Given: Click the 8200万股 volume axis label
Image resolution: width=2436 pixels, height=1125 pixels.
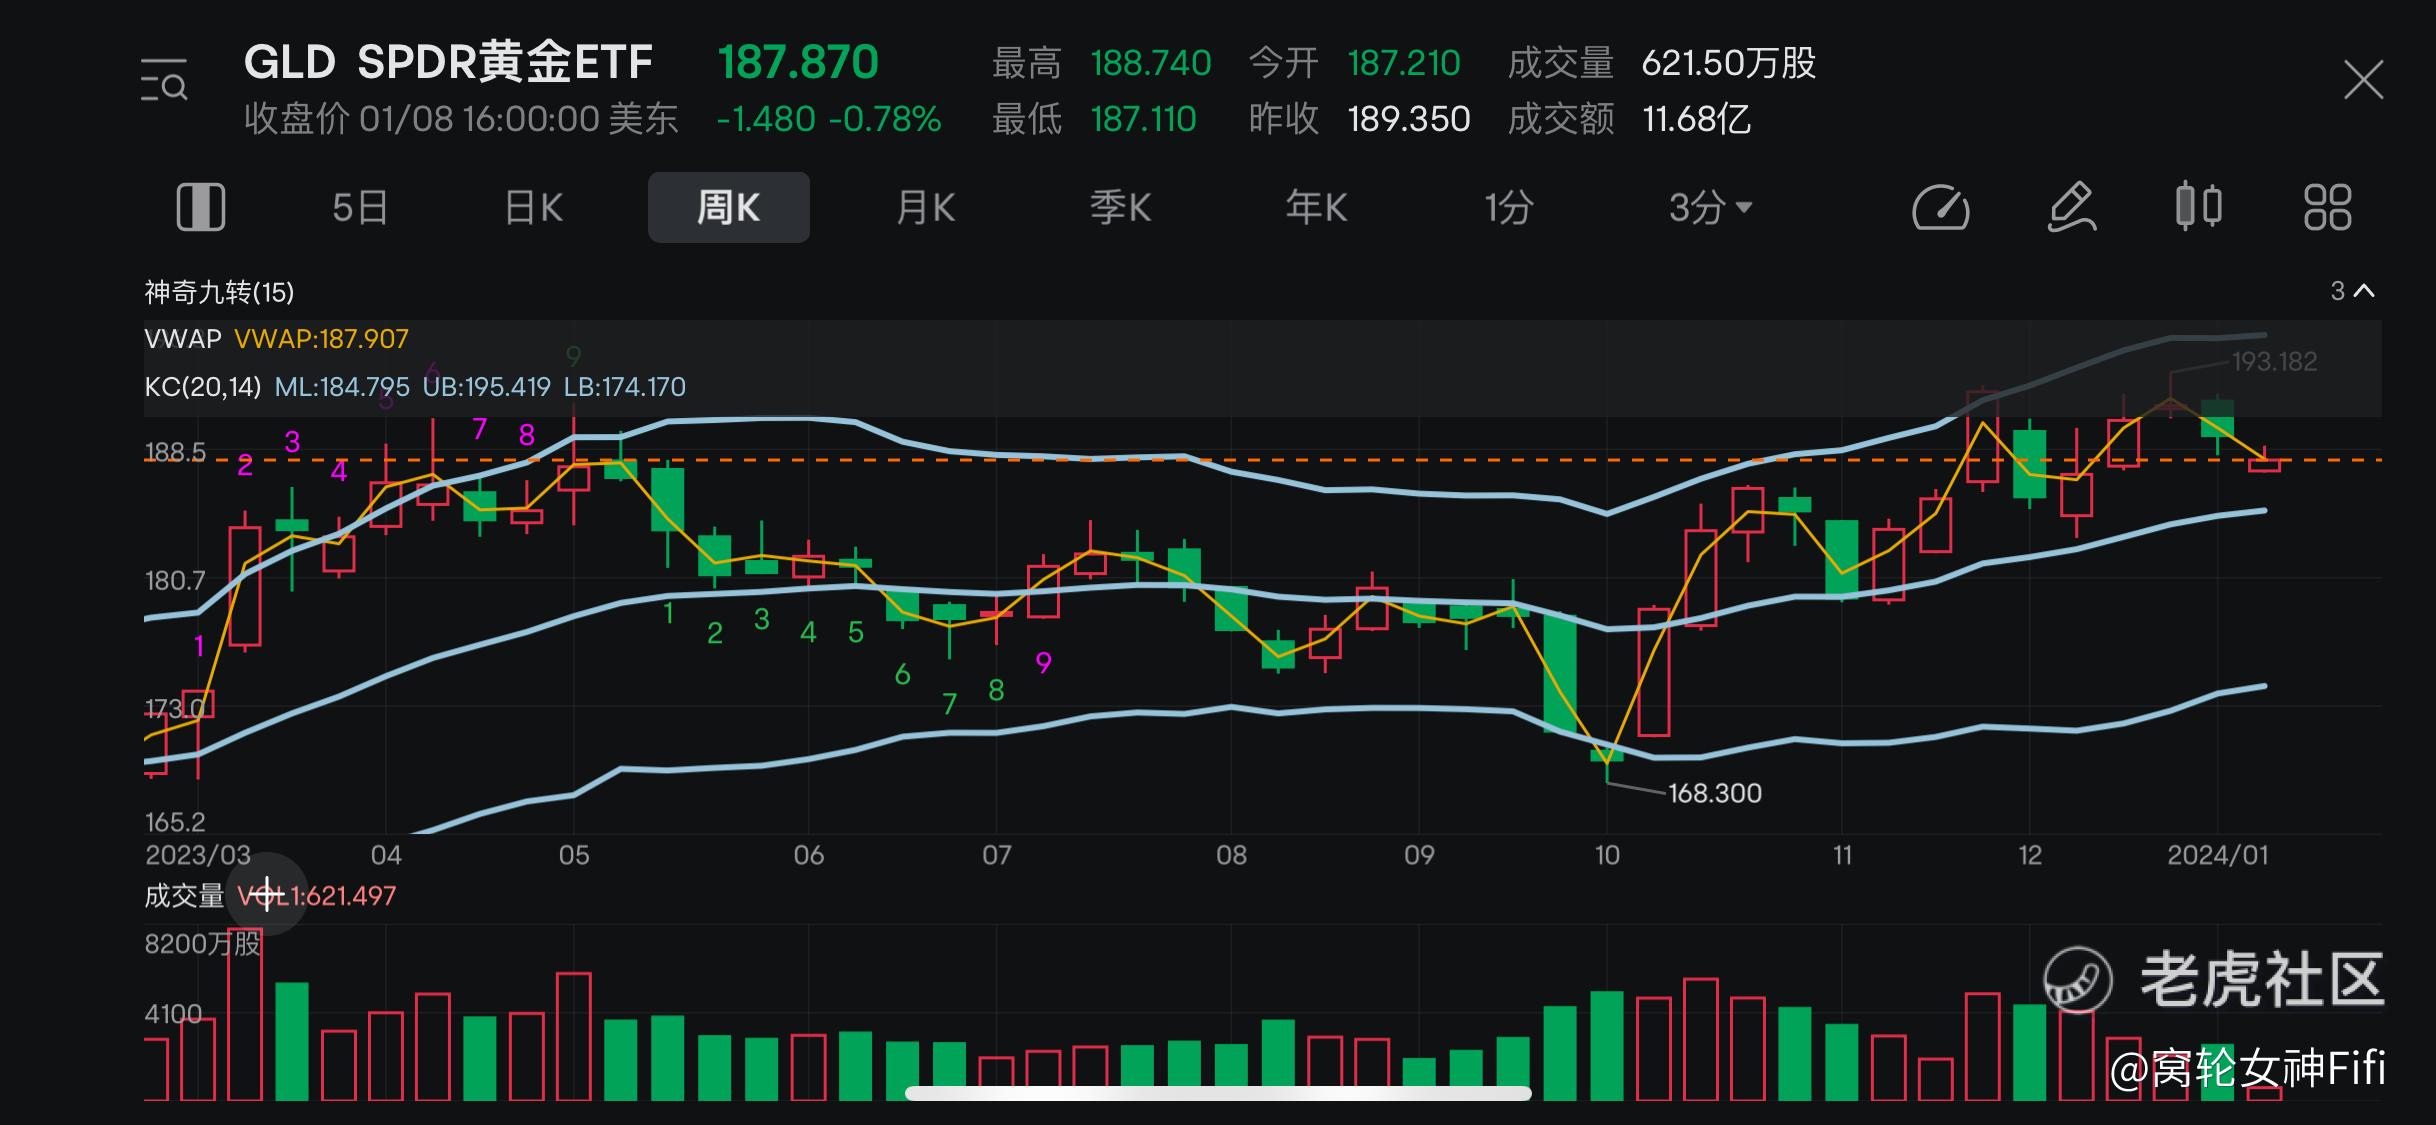Looking at the screenshot, I should tap(202, 944).
